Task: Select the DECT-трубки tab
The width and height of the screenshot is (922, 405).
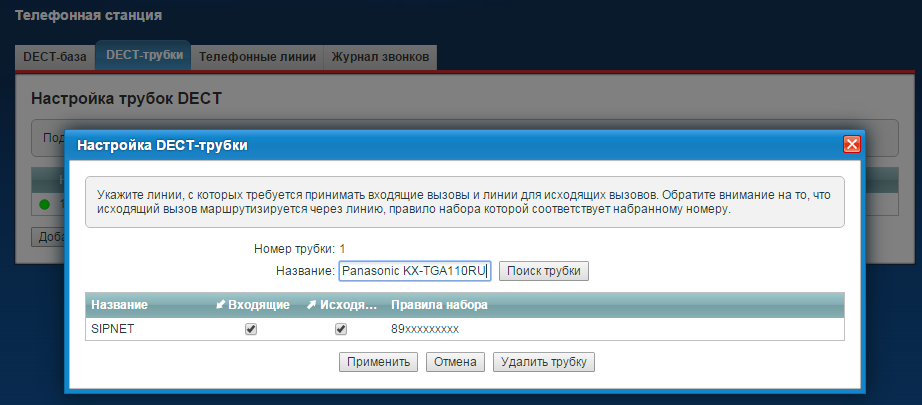Action: coord(144,56)
